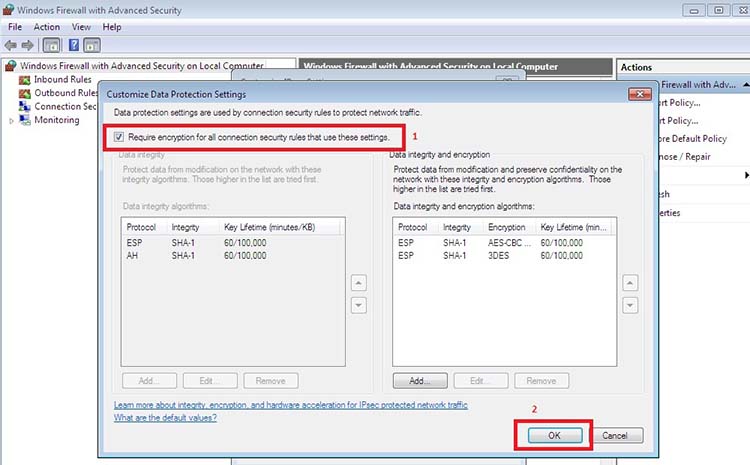Toggle the Require encryption checkbox

coord(120,136)
